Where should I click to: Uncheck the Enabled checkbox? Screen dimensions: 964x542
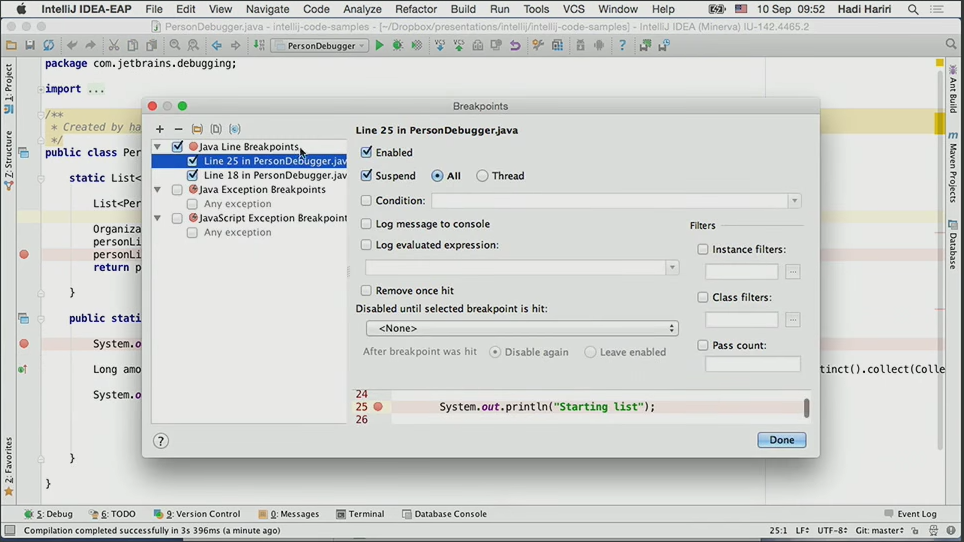[x=366, y=152]
